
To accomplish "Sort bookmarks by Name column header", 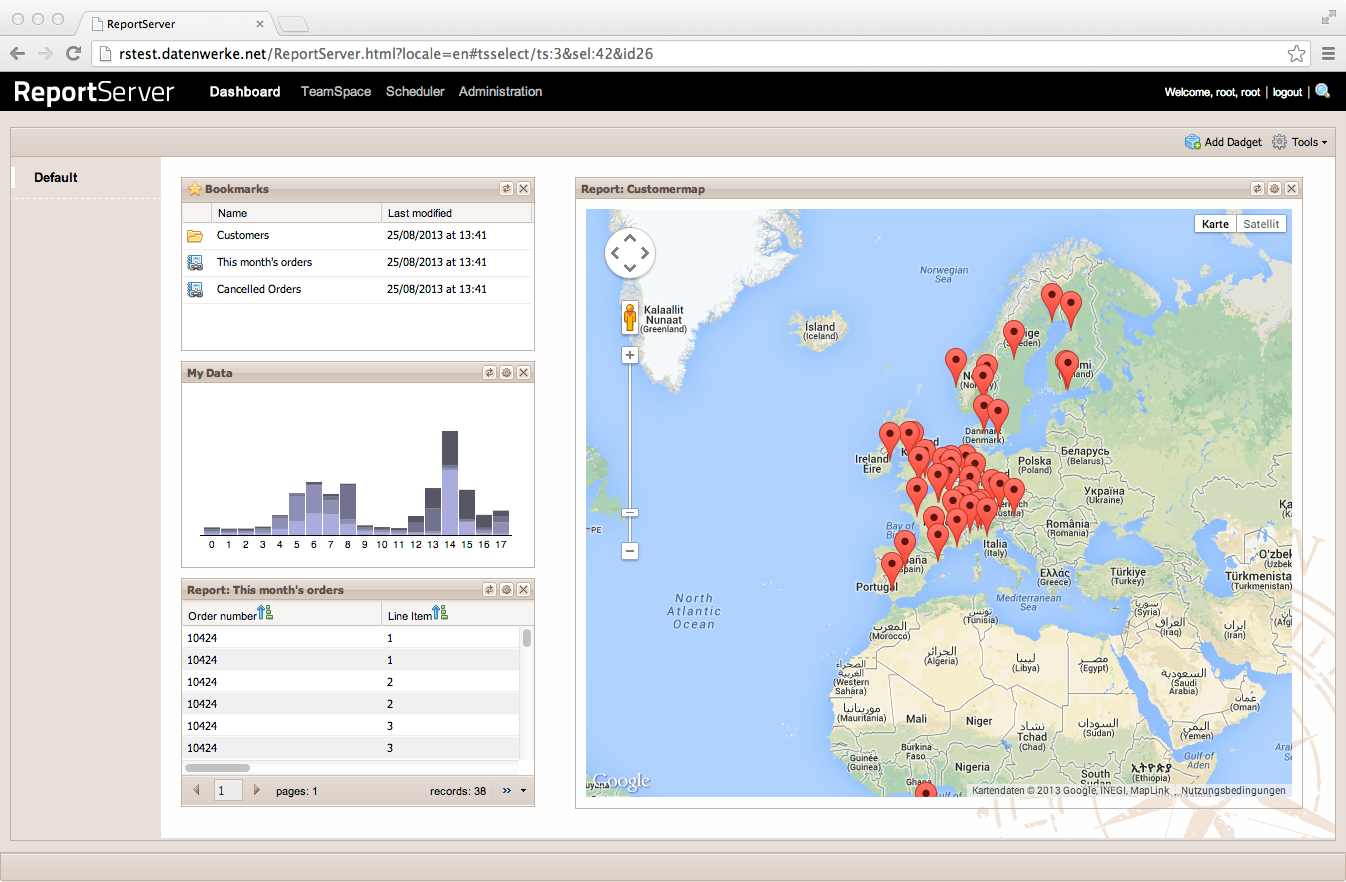I will click(296, 213).
